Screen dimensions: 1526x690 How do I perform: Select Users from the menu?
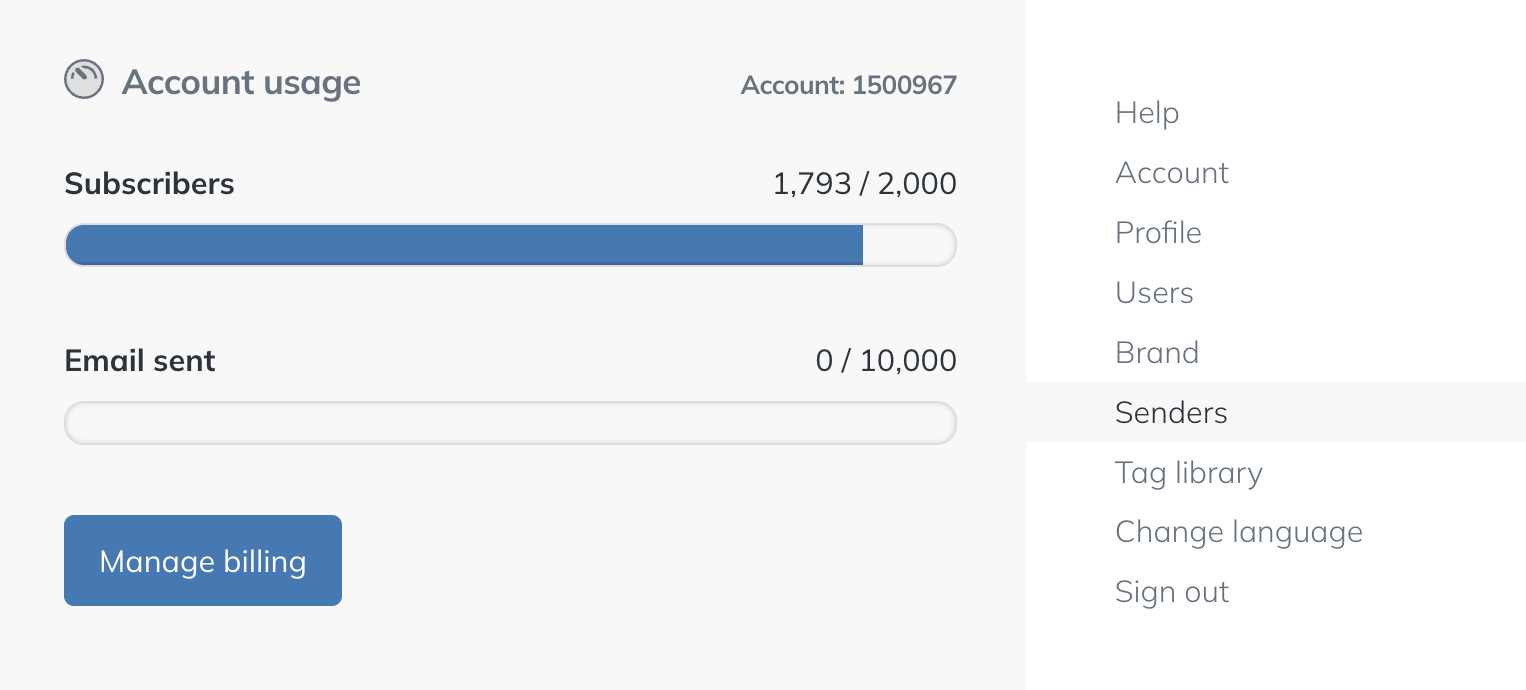pos(1154,293)
